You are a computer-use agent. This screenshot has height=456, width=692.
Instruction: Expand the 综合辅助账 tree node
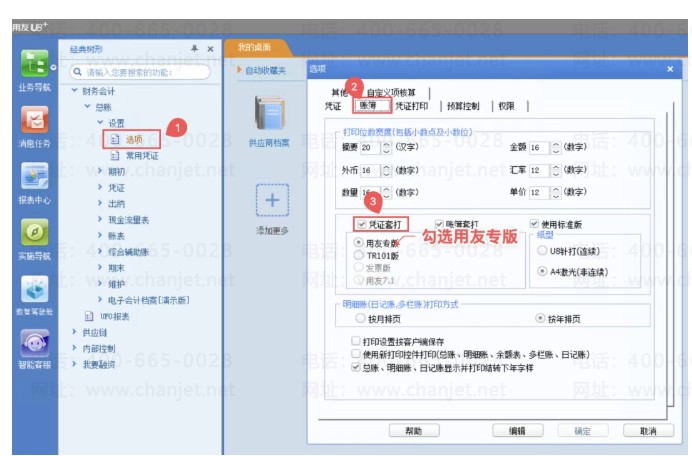[x=100, y=252]
